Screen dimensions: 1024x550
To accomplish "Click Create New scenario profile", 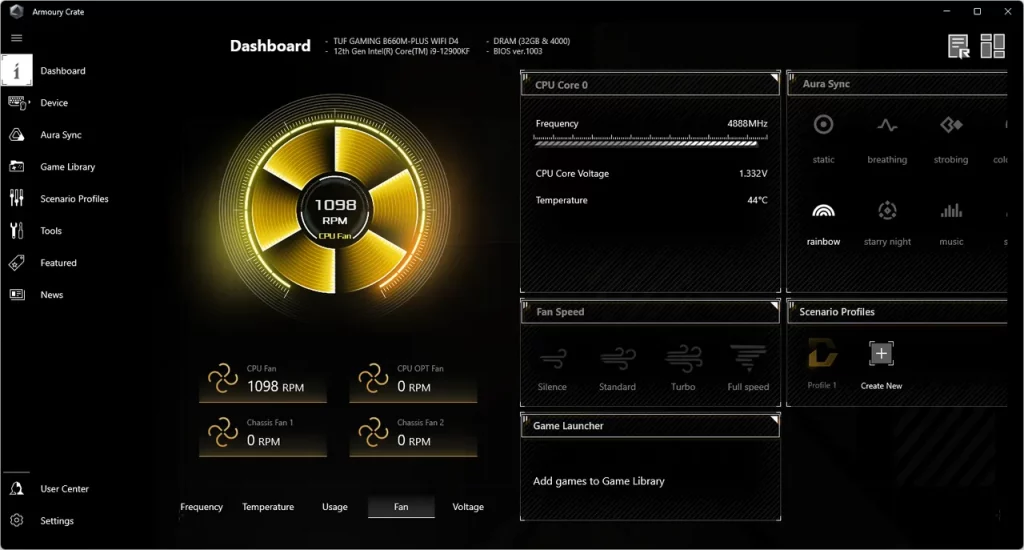I will coord(881,364).
